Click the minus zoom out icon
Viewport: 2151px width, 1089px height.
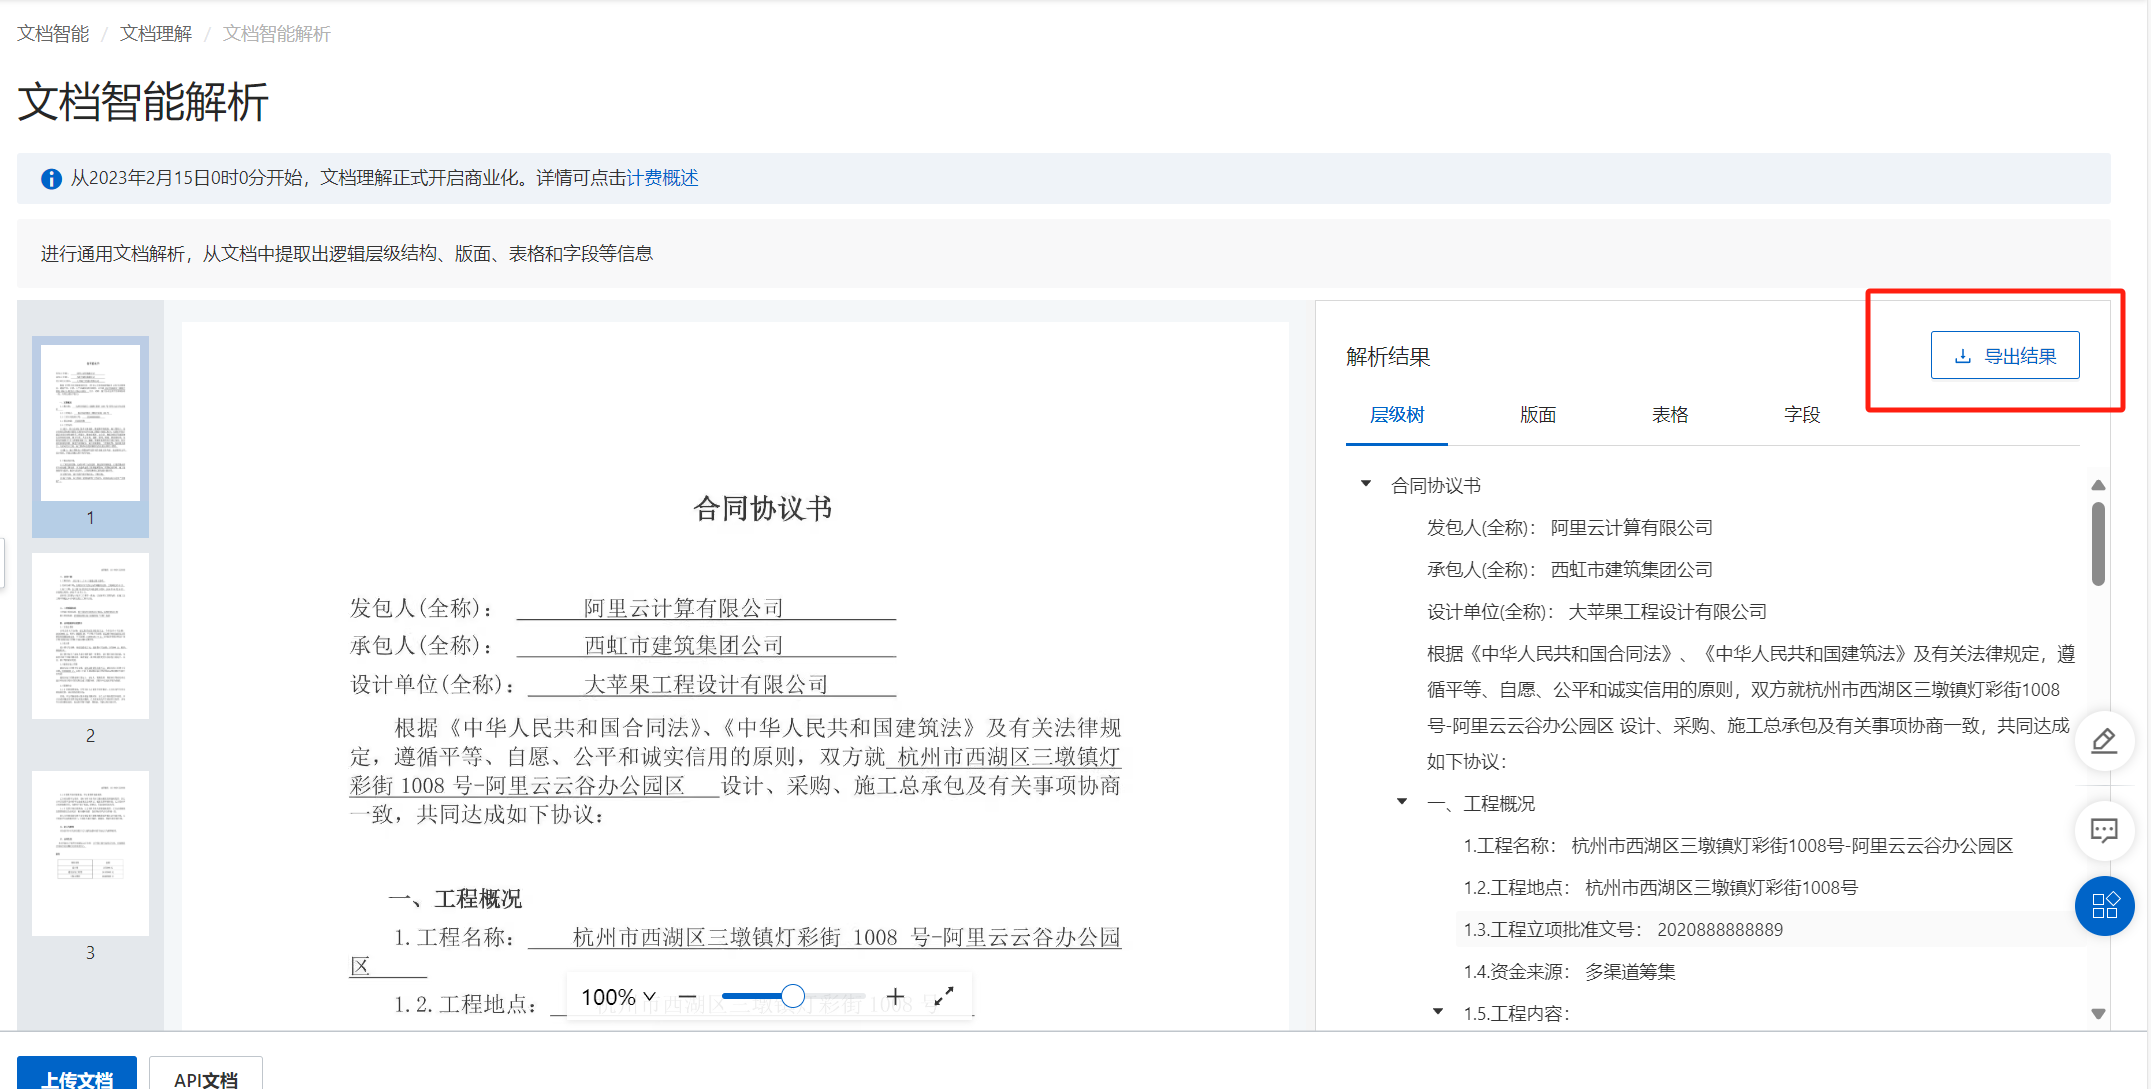[688, 997]
